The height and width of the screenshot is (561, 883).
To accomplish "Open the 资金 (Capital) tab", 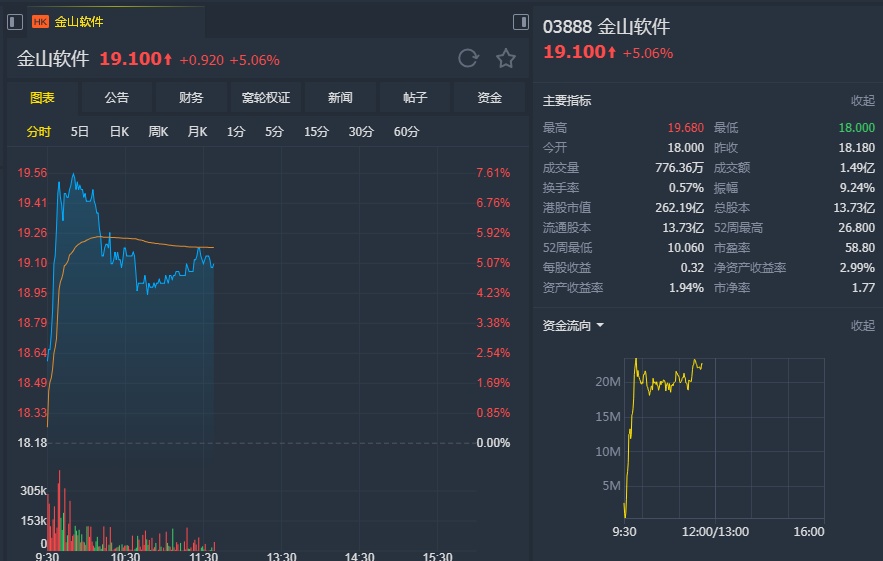I will [x=489, y=97].
